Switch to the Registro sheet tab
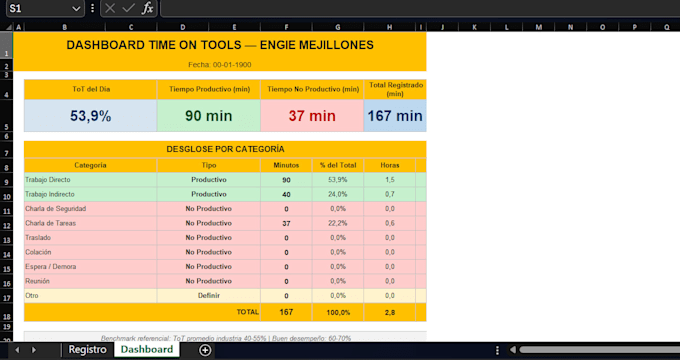The width and height of the screenshot is (680, 360). point(87,350)
